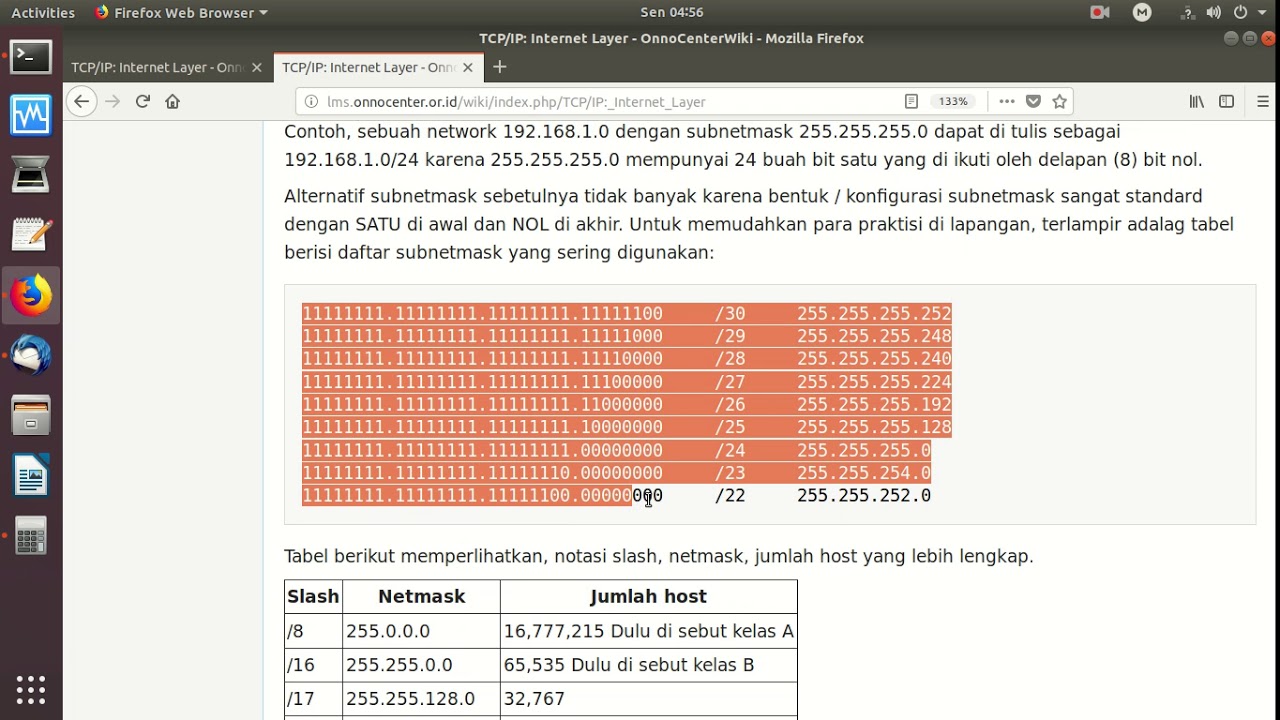Launch System Monitor from the dock

[x=31, y=117]
